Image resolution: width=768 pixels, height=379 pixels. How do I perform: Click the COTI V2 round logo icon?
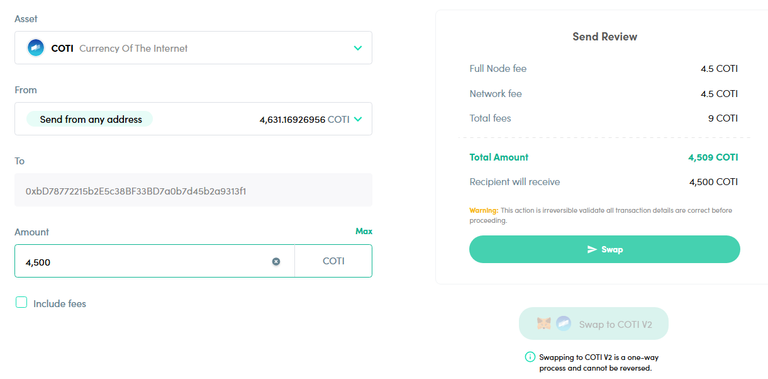(x=563, y=324)
